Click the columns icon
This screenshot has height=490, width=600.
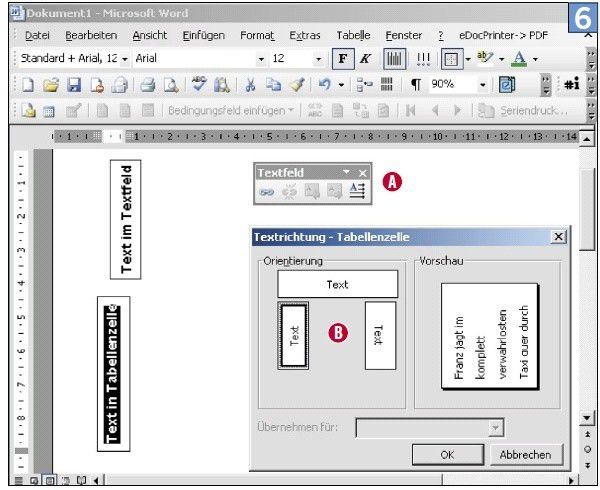click(387, 85)
